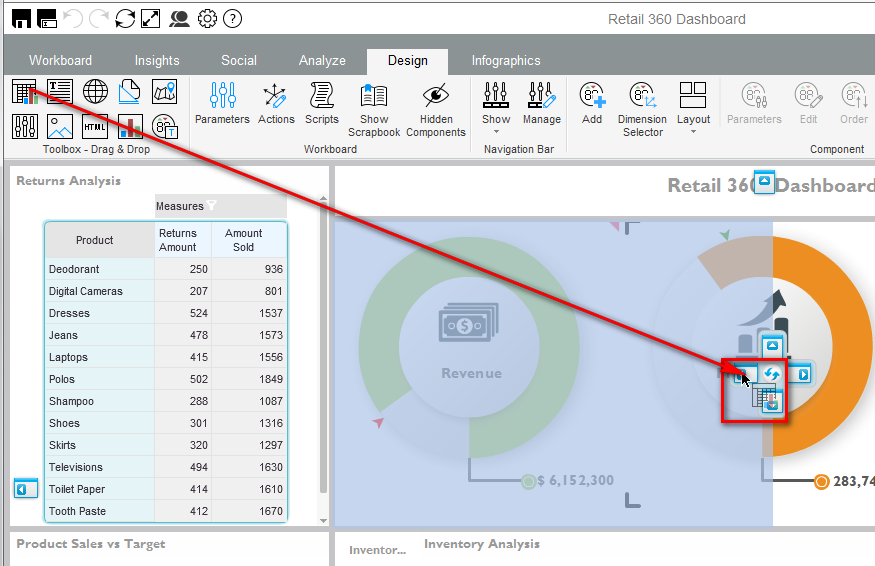Toggle Hidden Components visibility

(x=436, y=109)
